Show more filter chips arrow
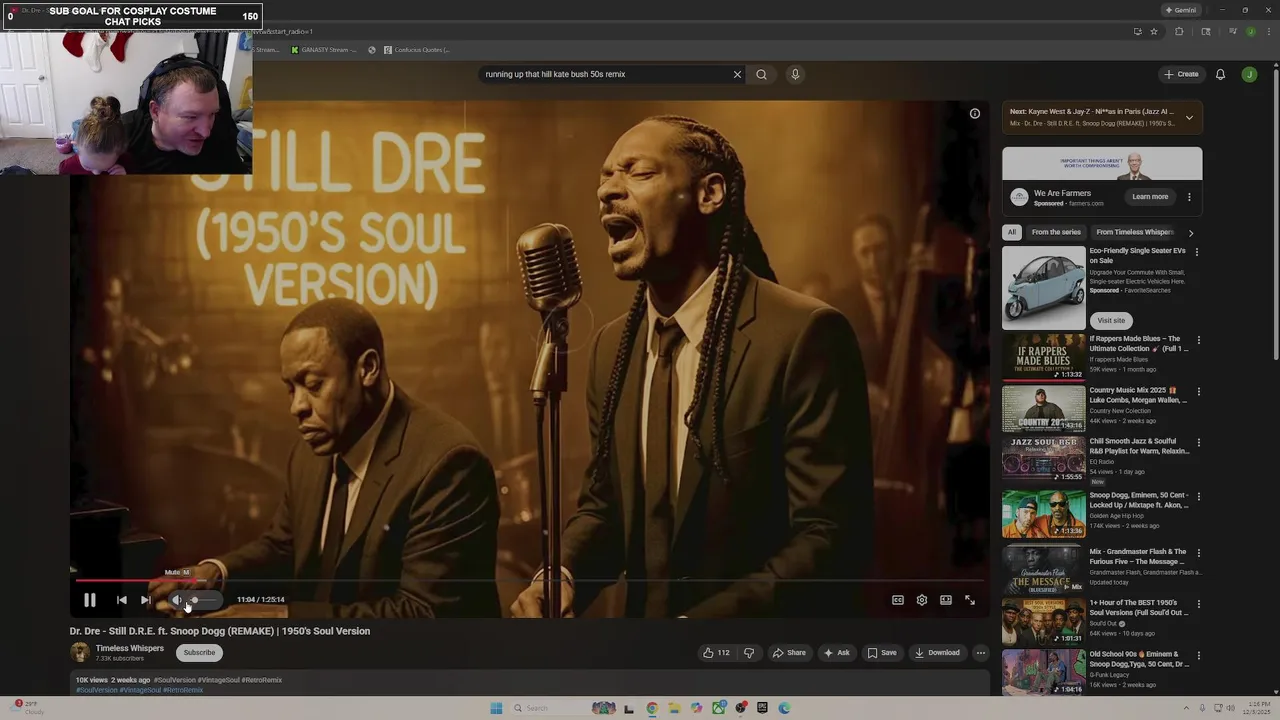 click(x=1191, y=232)
